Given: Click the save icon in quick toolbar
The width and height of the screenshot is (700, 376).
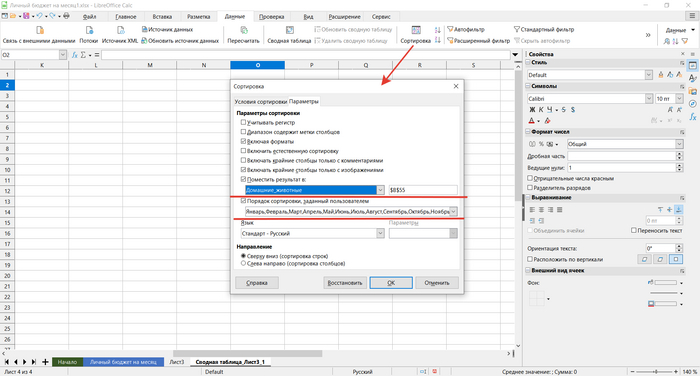Looking at the screenshot, I should (x=26, y=16).
